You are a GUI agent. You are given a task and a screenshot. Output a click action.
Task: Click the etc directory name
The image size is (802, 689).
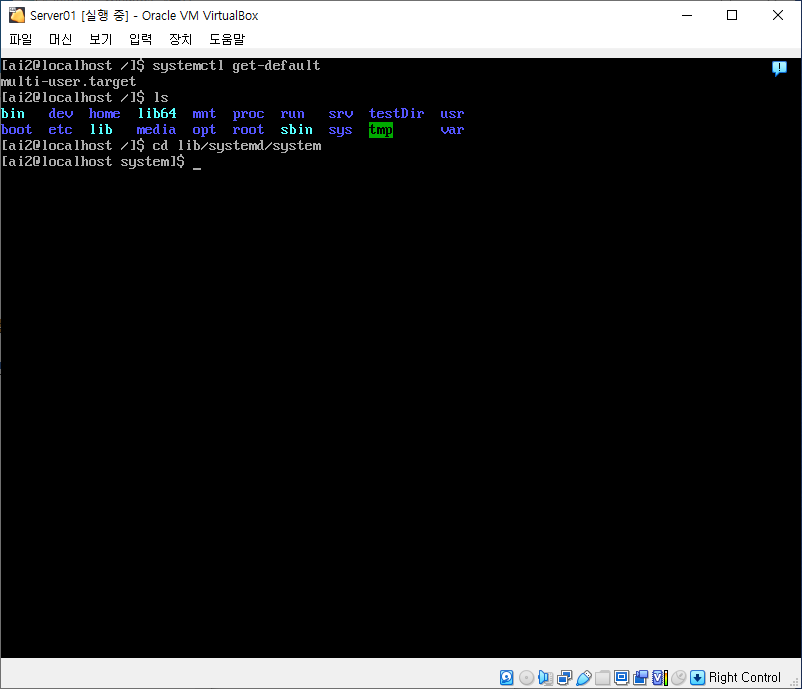pos(60,129)
